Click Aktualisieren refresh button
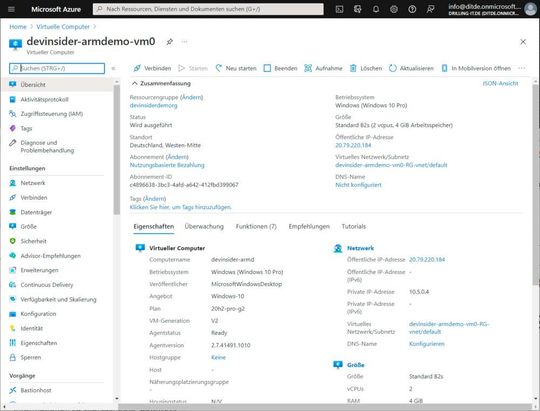The image size is (540, 411). tap(411, 68)
